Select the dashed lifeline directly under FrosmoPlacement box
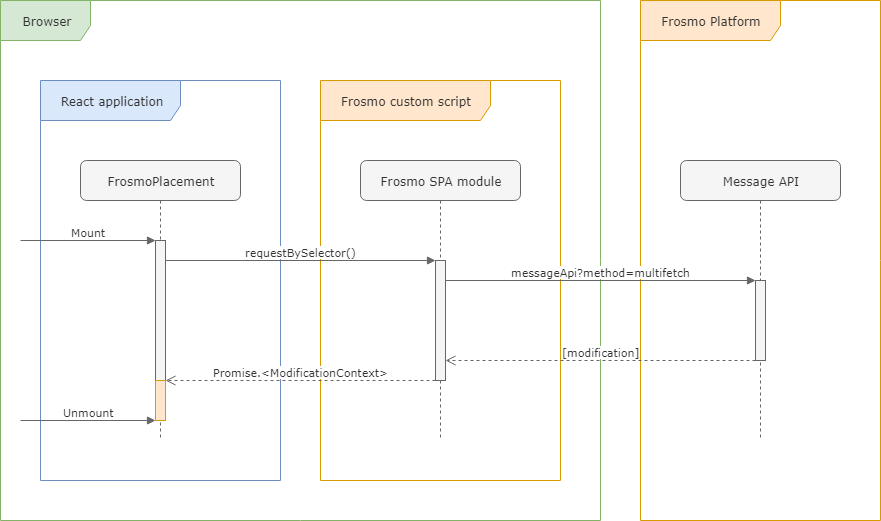This screenshot has width=881, height=521. point(160,220)
